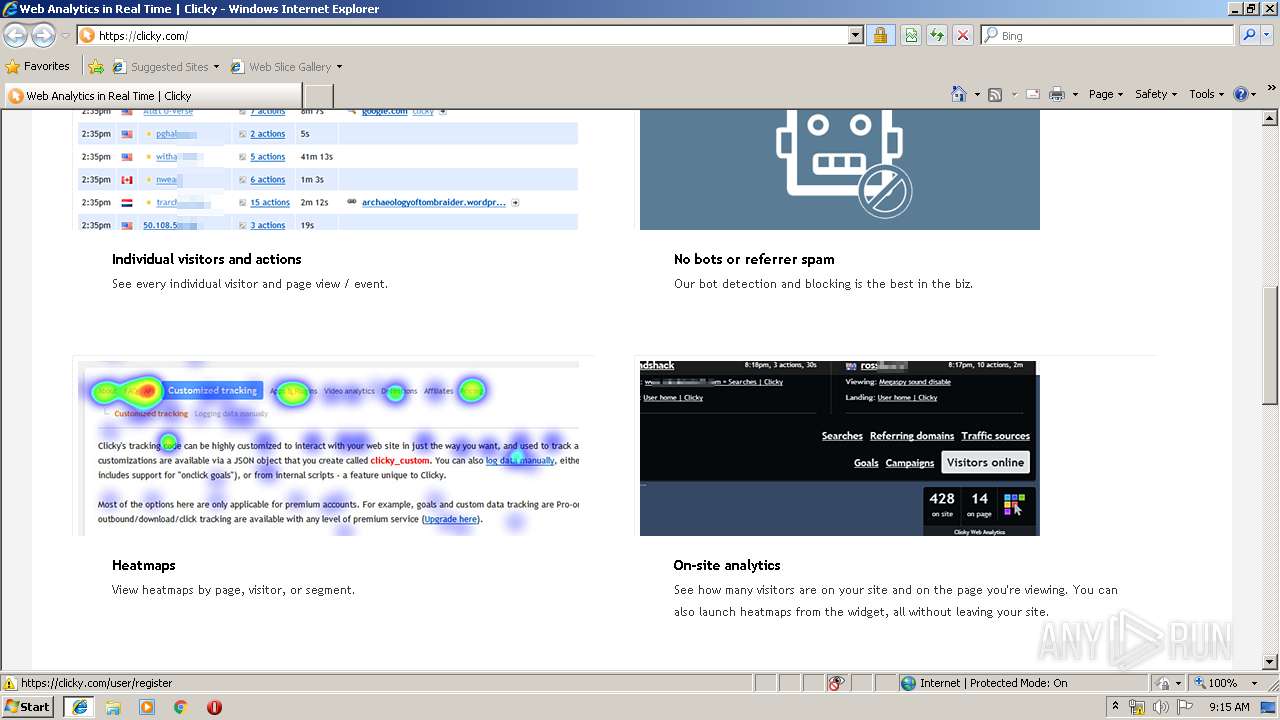Viewport: 1280px width, 720px height.
Task: Click the Compatibility View icon
Action: (x=911, y=36)
